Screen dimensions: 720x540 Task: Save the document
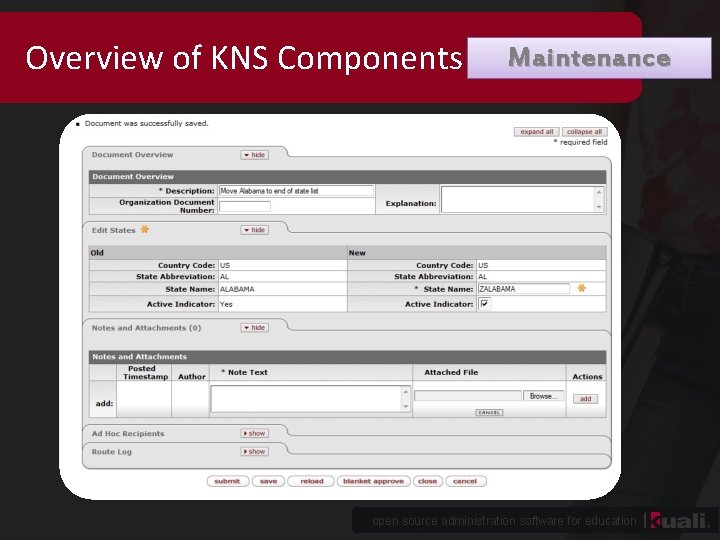pyautogui.click(x=269, y=481)
